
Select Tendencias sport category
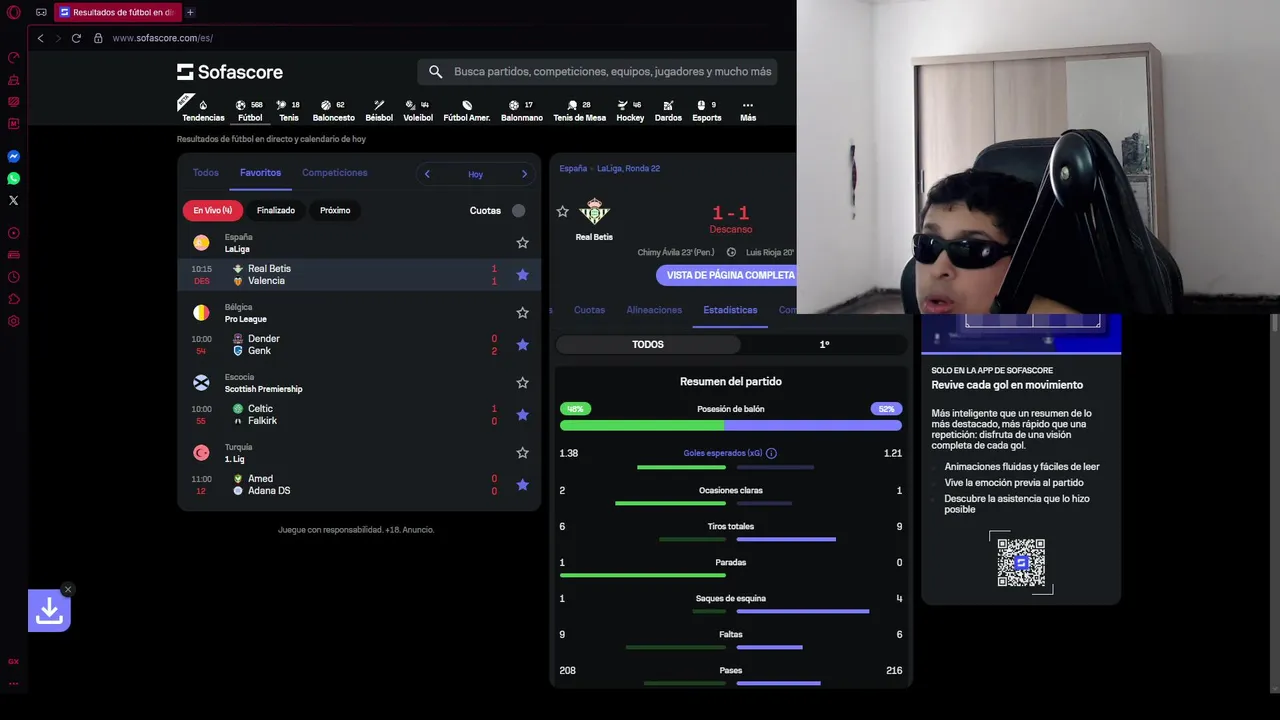tap(203, 110)
